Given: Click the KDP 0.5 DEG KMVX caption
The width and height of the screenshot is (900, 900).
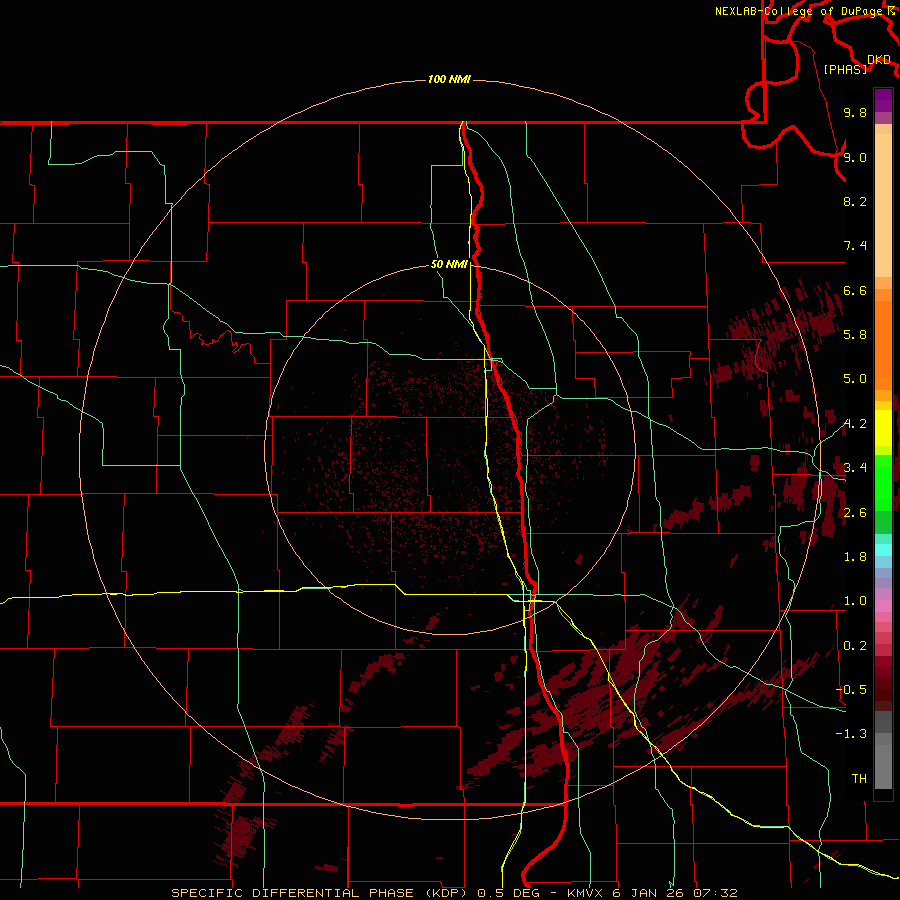Looking at the screenshot, I should tap(454, 893).
